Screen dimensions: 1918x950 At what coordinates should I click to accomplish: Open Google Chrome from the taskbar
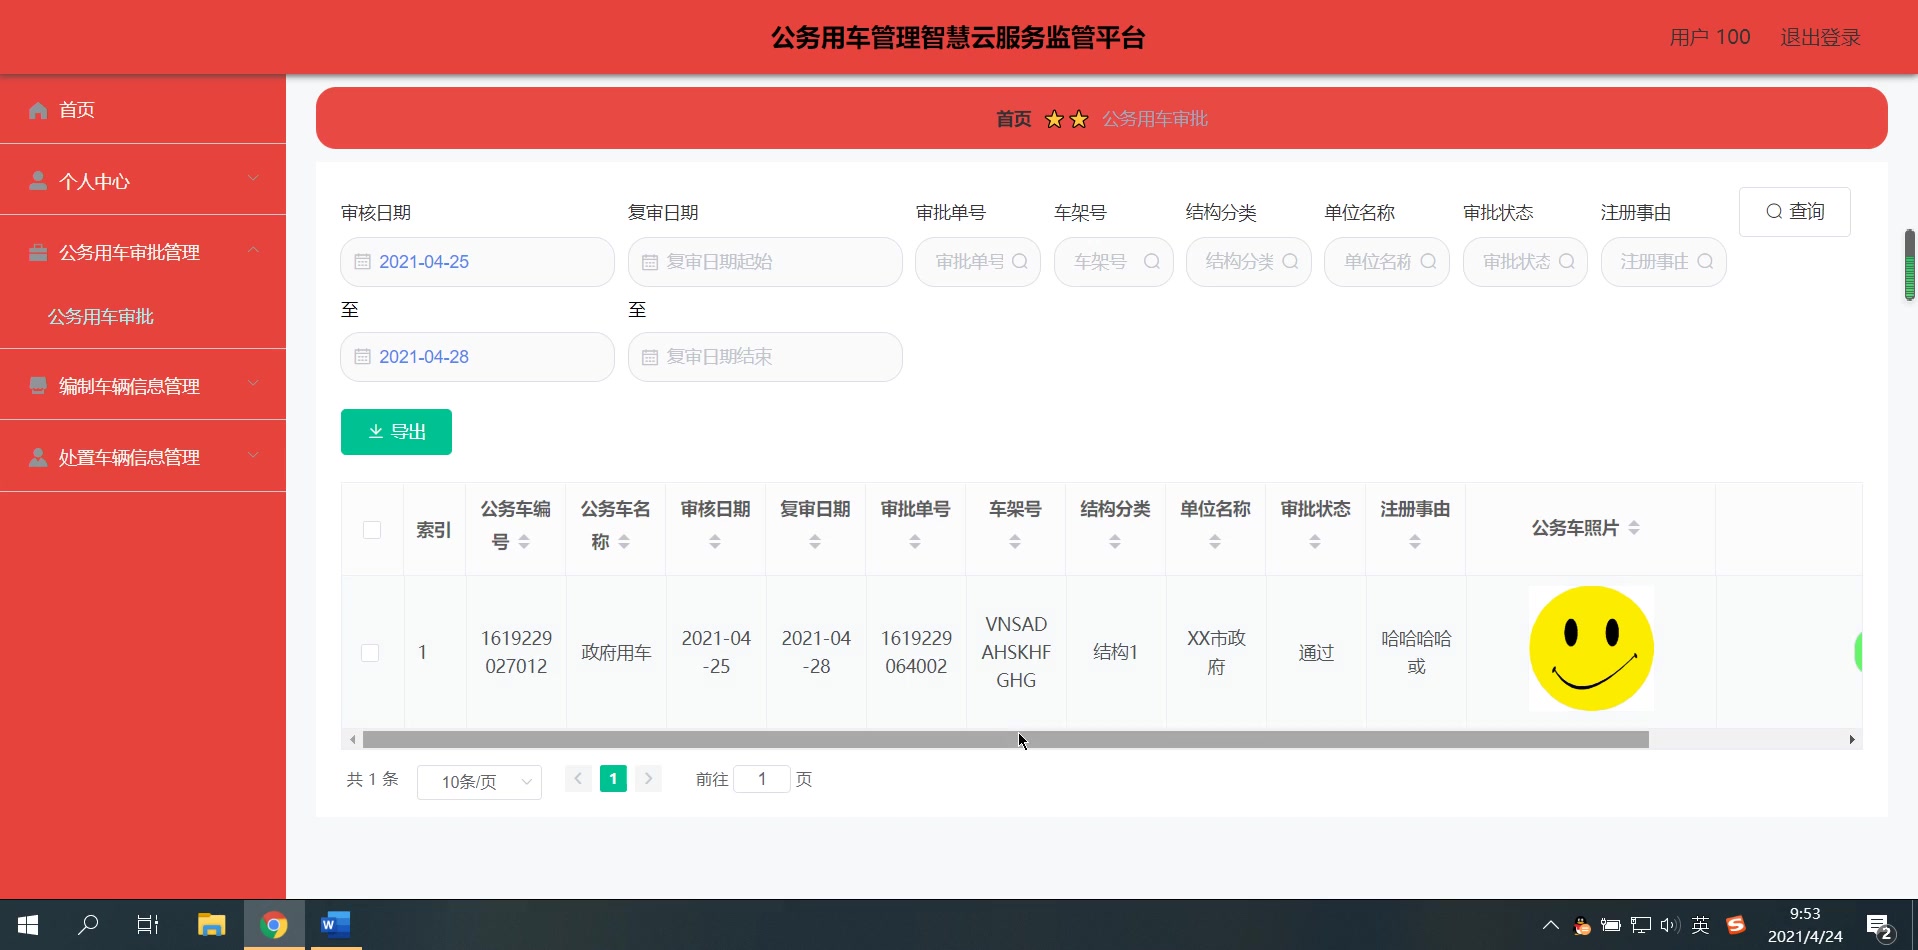pyautogui.click(x=273, y=924)
